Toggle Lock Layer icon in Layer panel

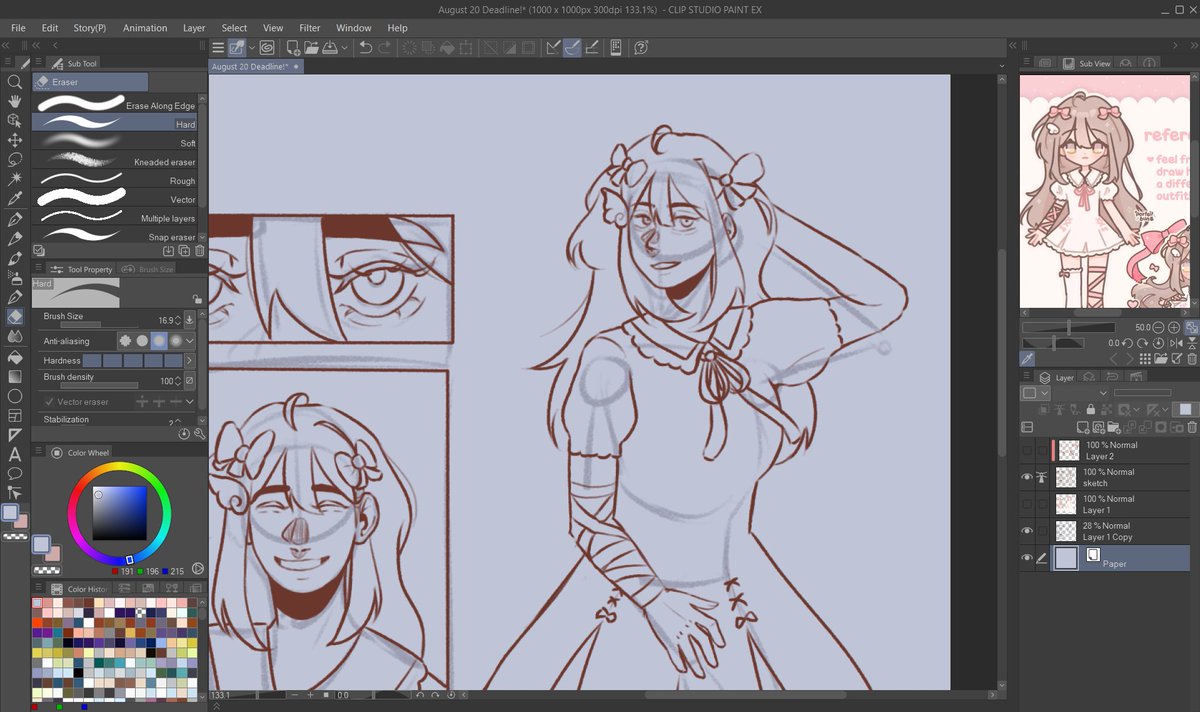(x=1089, y=409)
